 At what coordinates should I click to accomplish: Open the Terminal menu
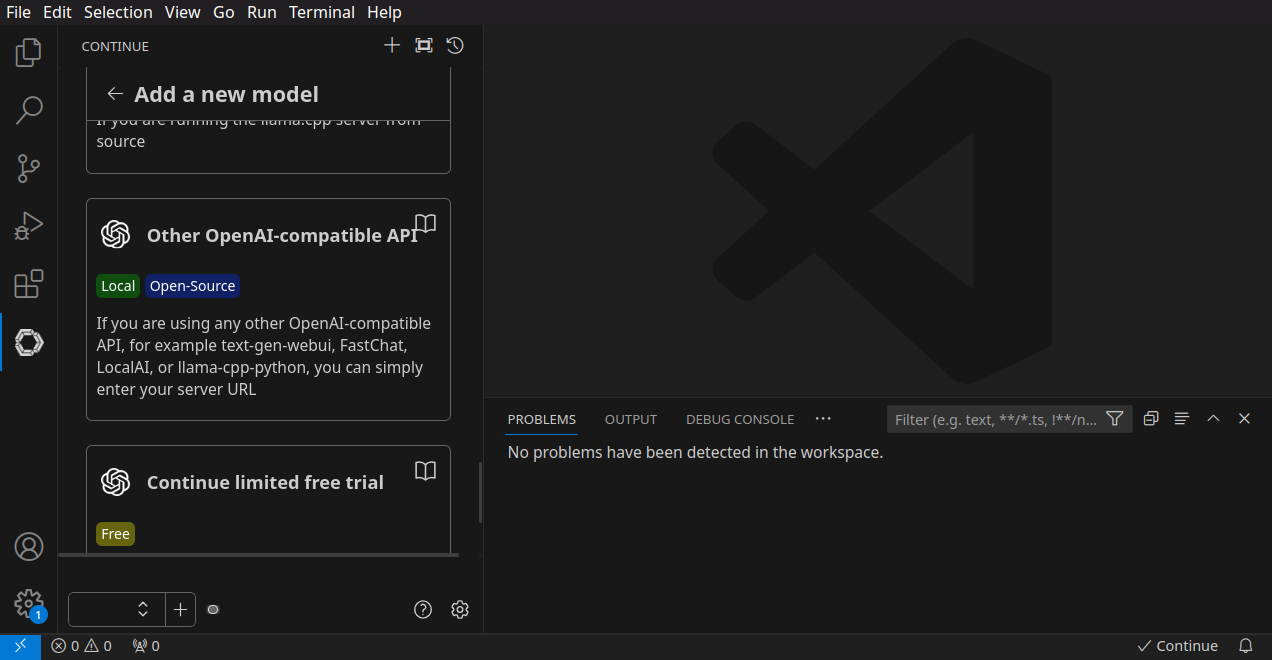[x=321, y=12]
